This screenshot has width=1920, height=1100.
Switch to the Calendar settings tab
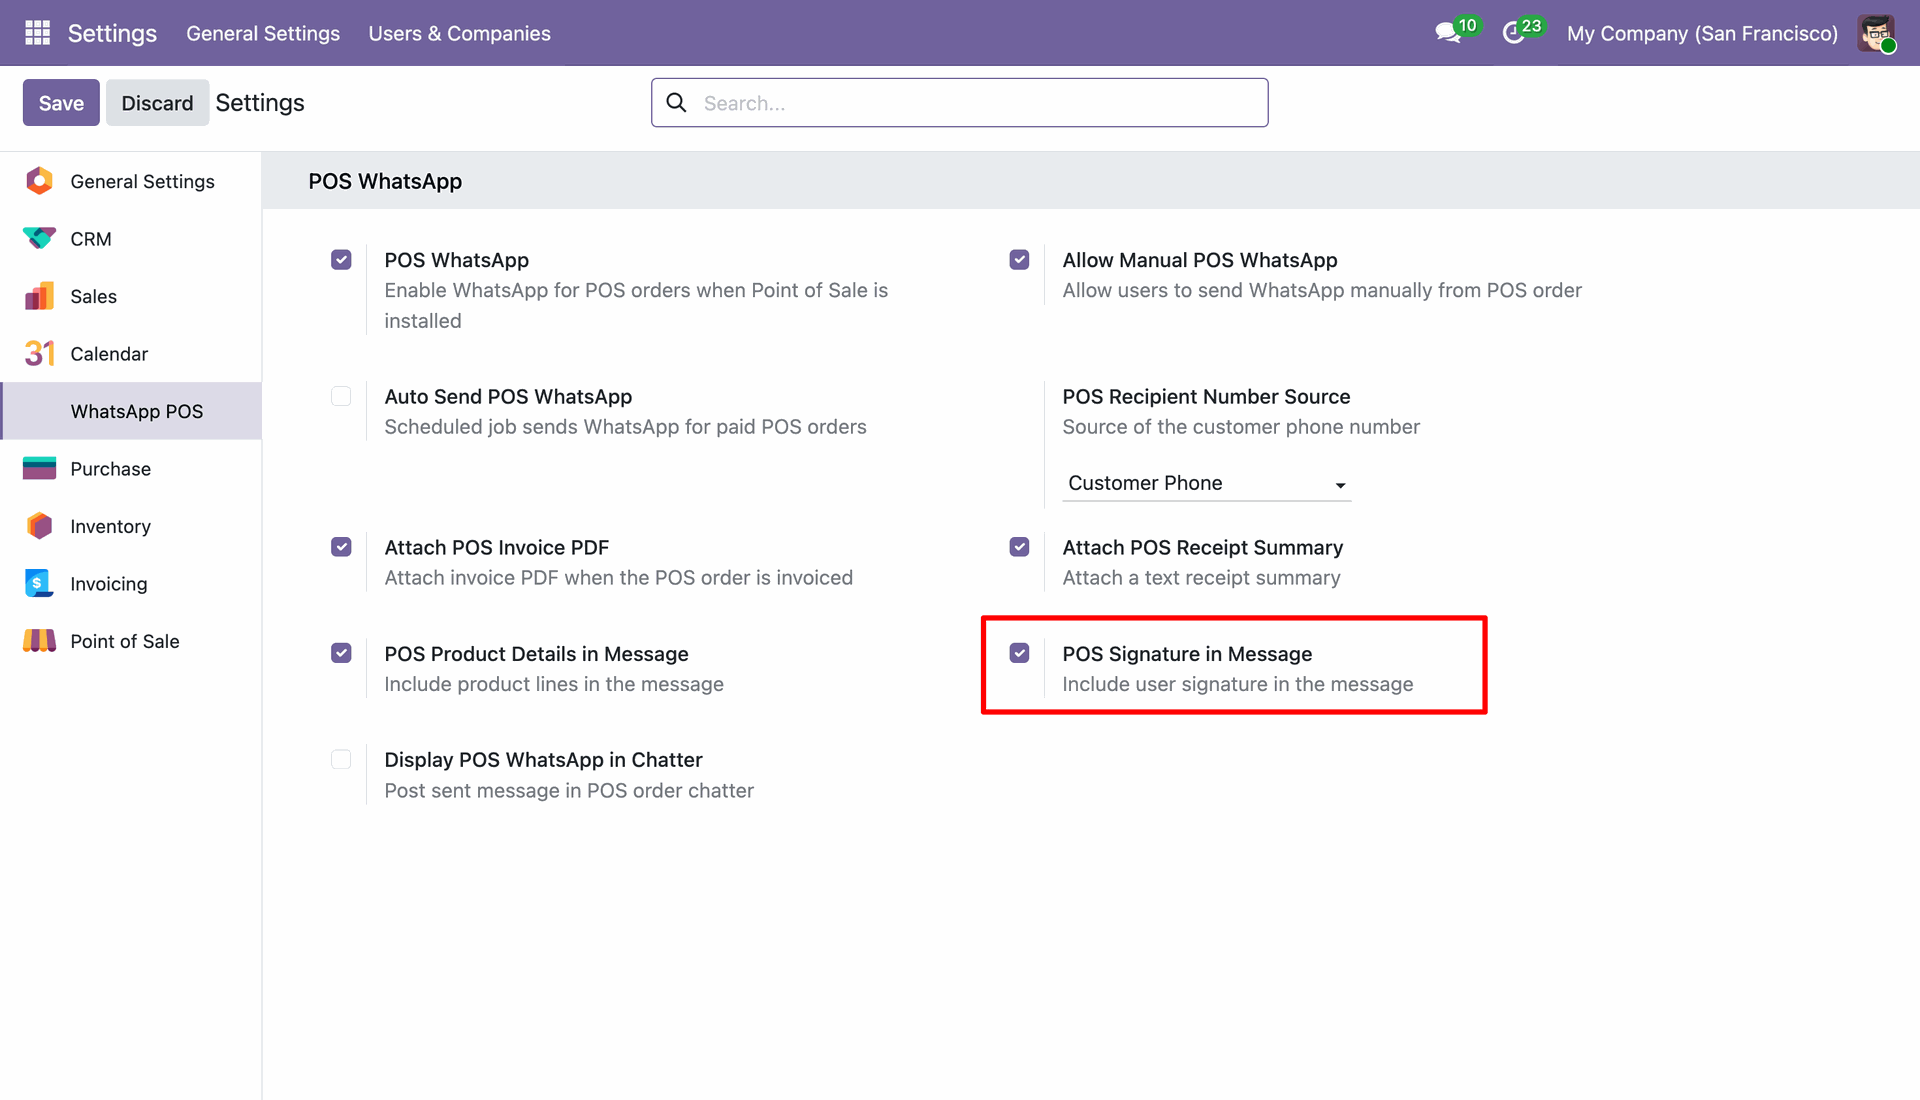131,354
